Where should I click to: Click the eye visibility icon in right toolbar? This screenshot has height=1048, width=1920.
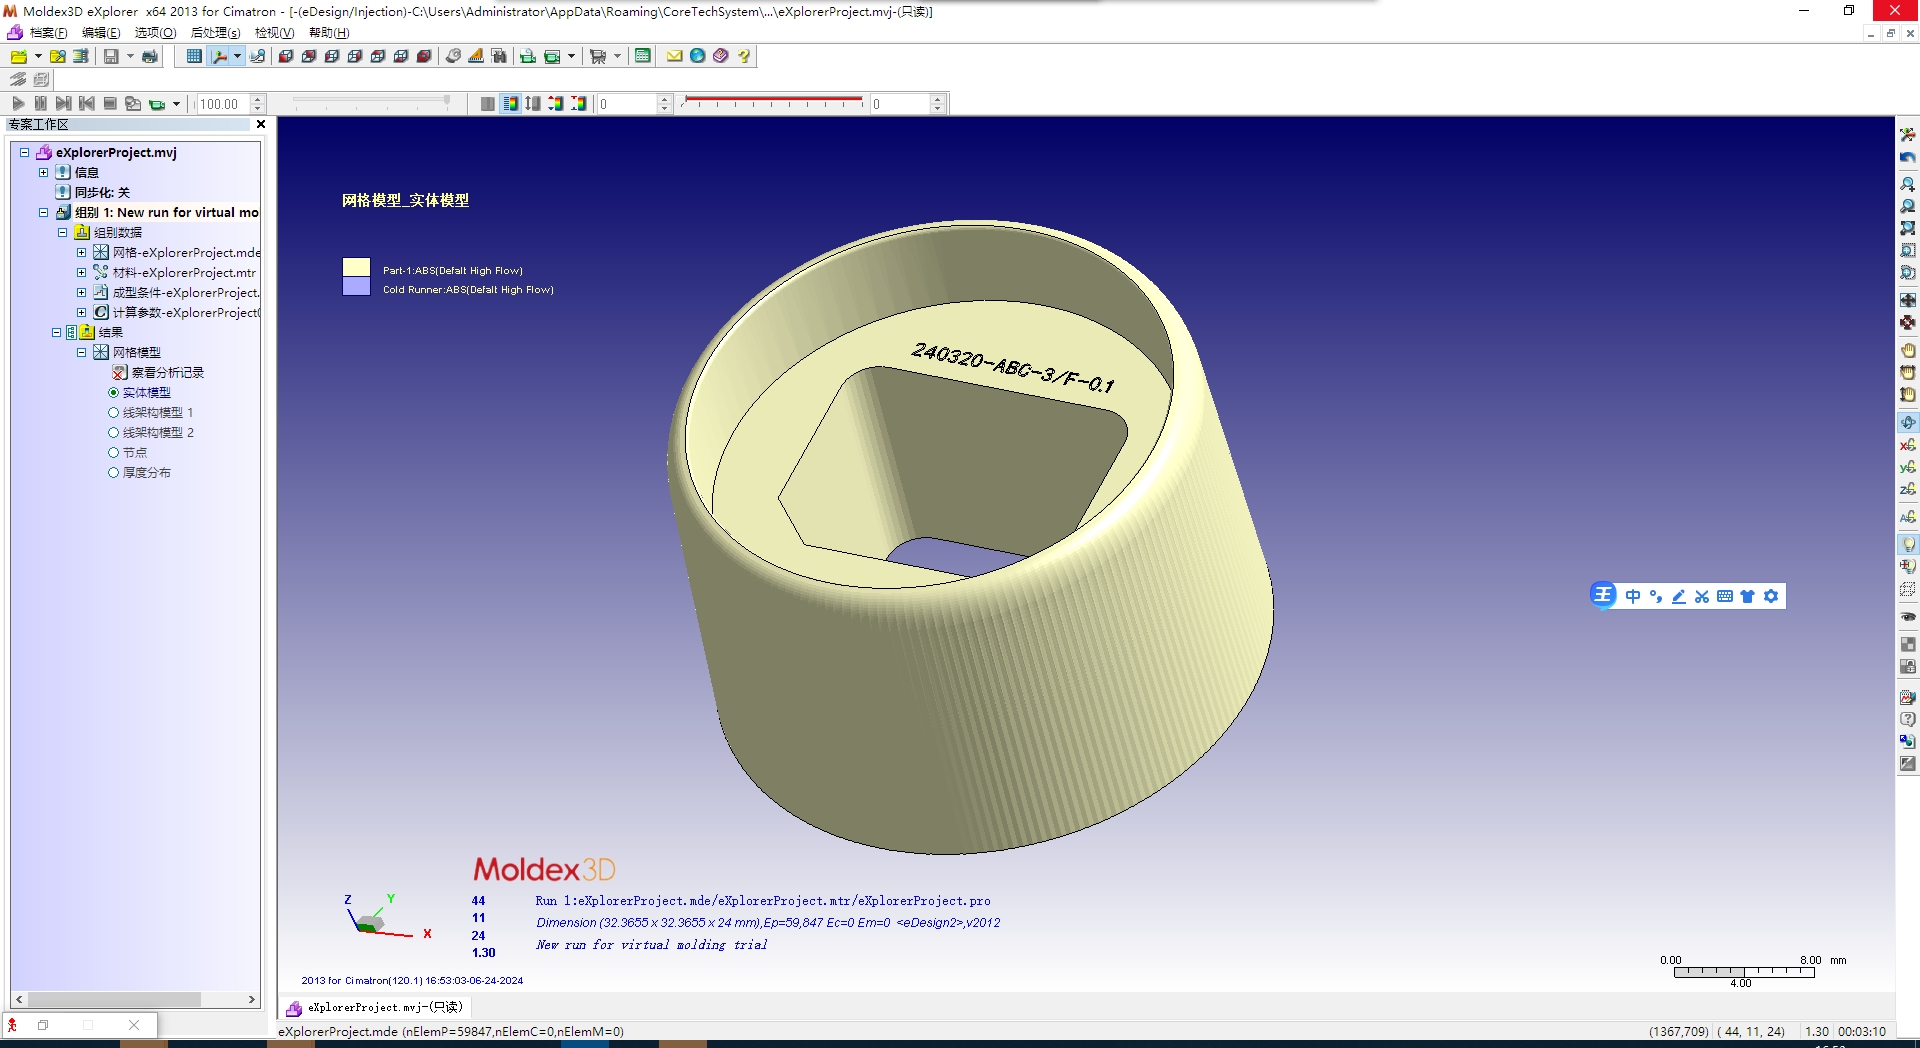pos(1908,617)
